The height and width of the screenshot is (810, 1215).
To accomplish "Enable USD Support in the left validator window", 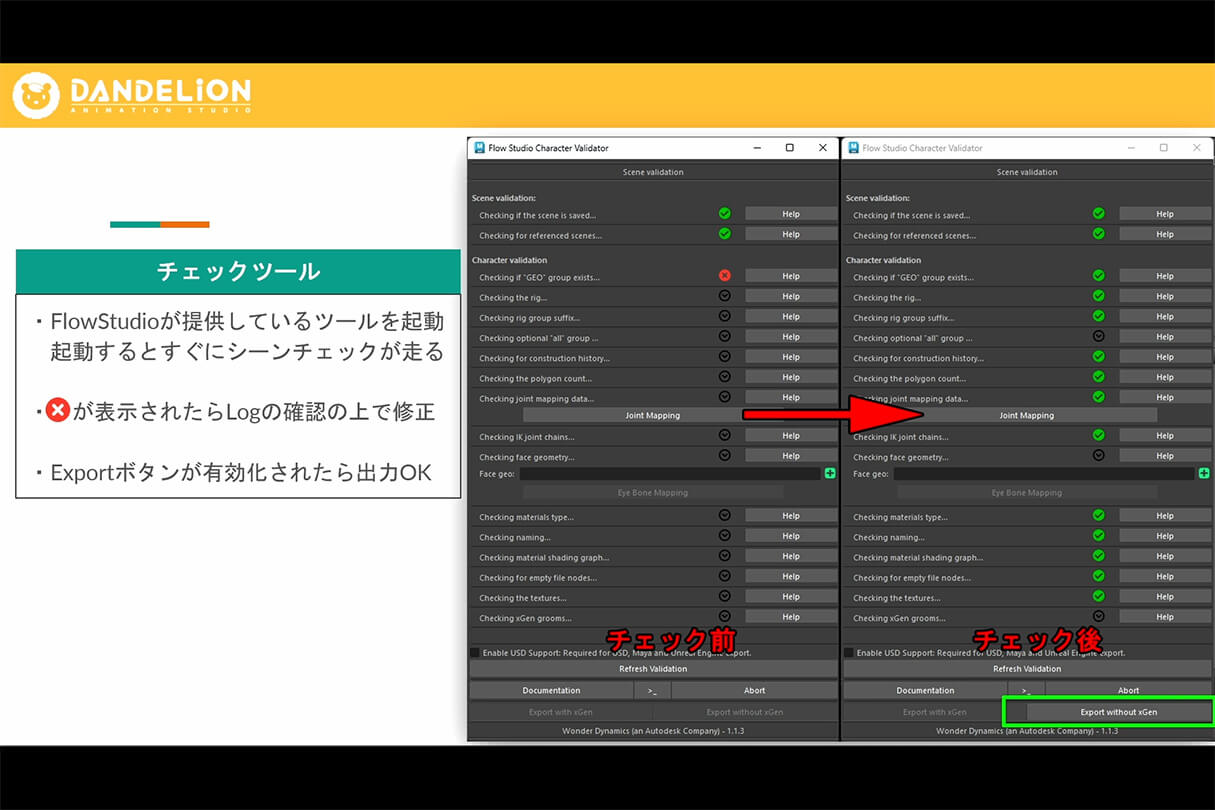I will [x=474, y=650].
